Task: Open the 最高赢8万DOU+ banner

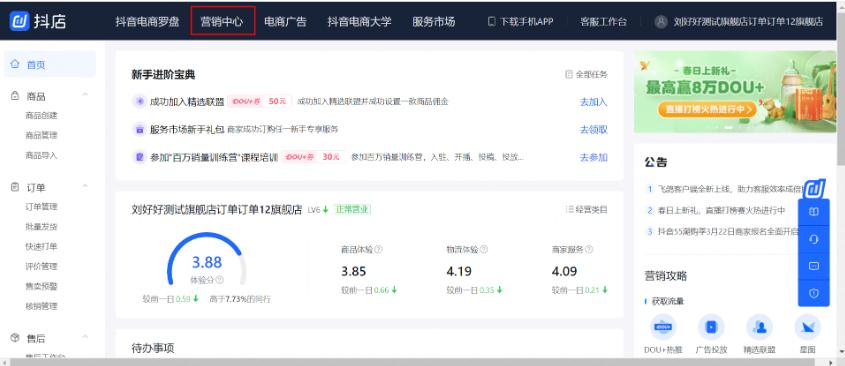Action: coord(735,92)
